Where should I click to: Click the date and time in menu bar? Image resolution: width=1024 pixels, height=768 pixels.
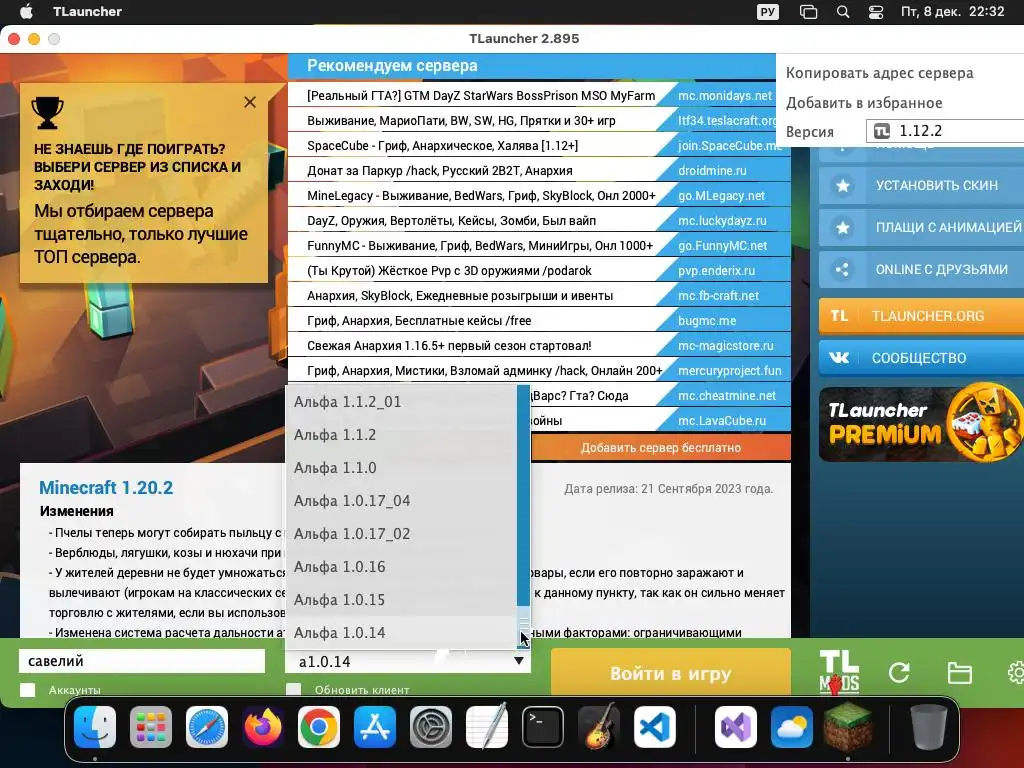[952, 11]
